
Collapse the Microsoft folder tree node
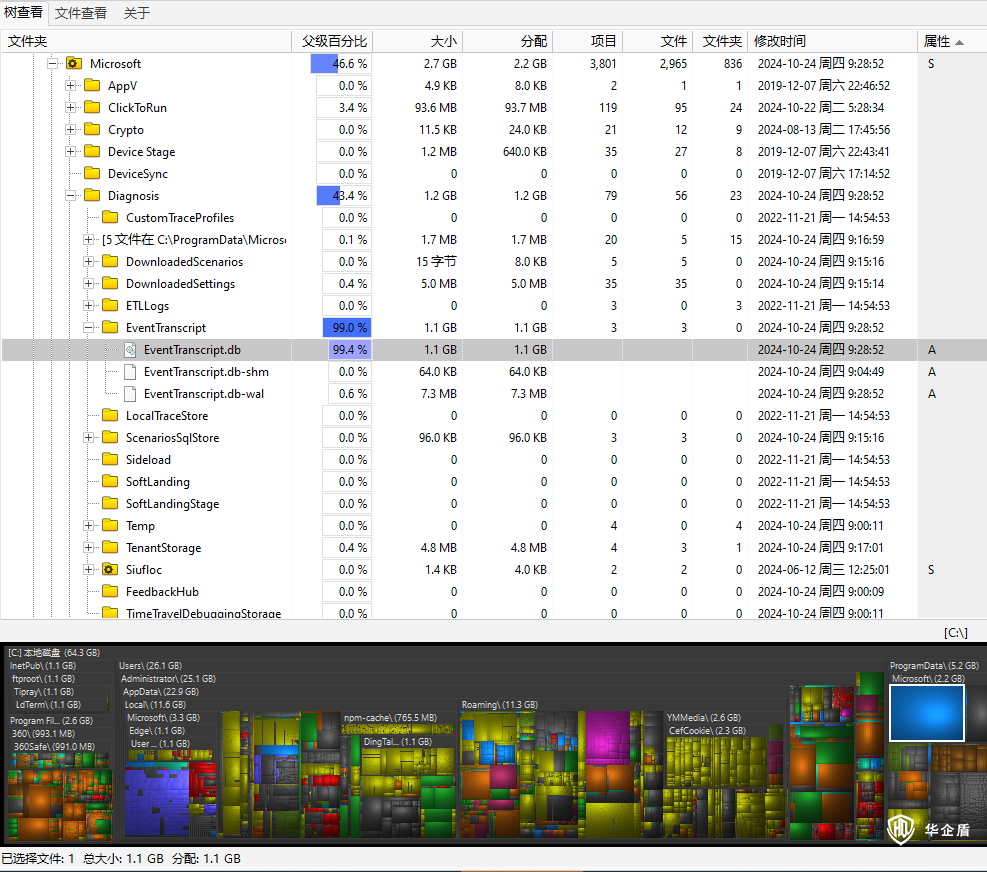(53, 64)
